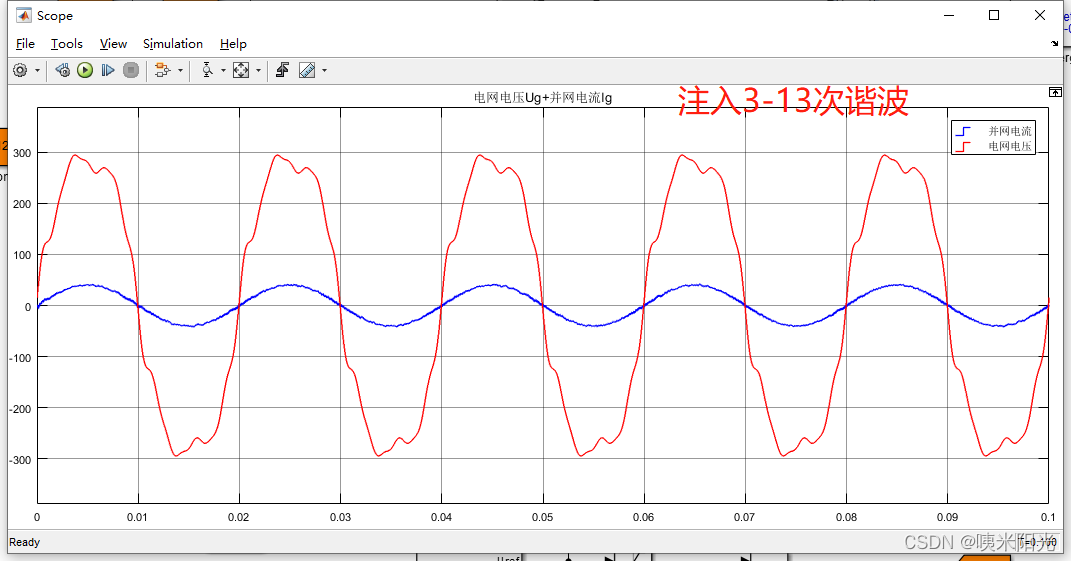
Task: Click the red line legend entry
Action: [x=994, y=146]
